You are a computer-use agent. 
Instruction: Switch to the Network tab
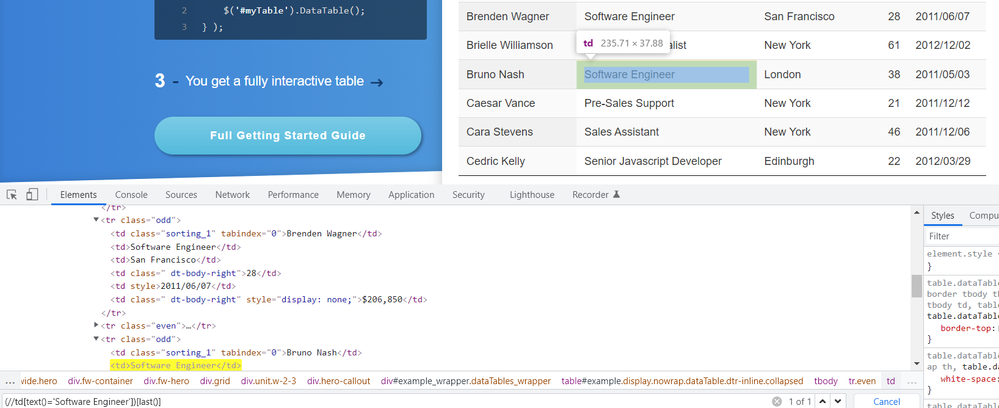pos(232,195)
